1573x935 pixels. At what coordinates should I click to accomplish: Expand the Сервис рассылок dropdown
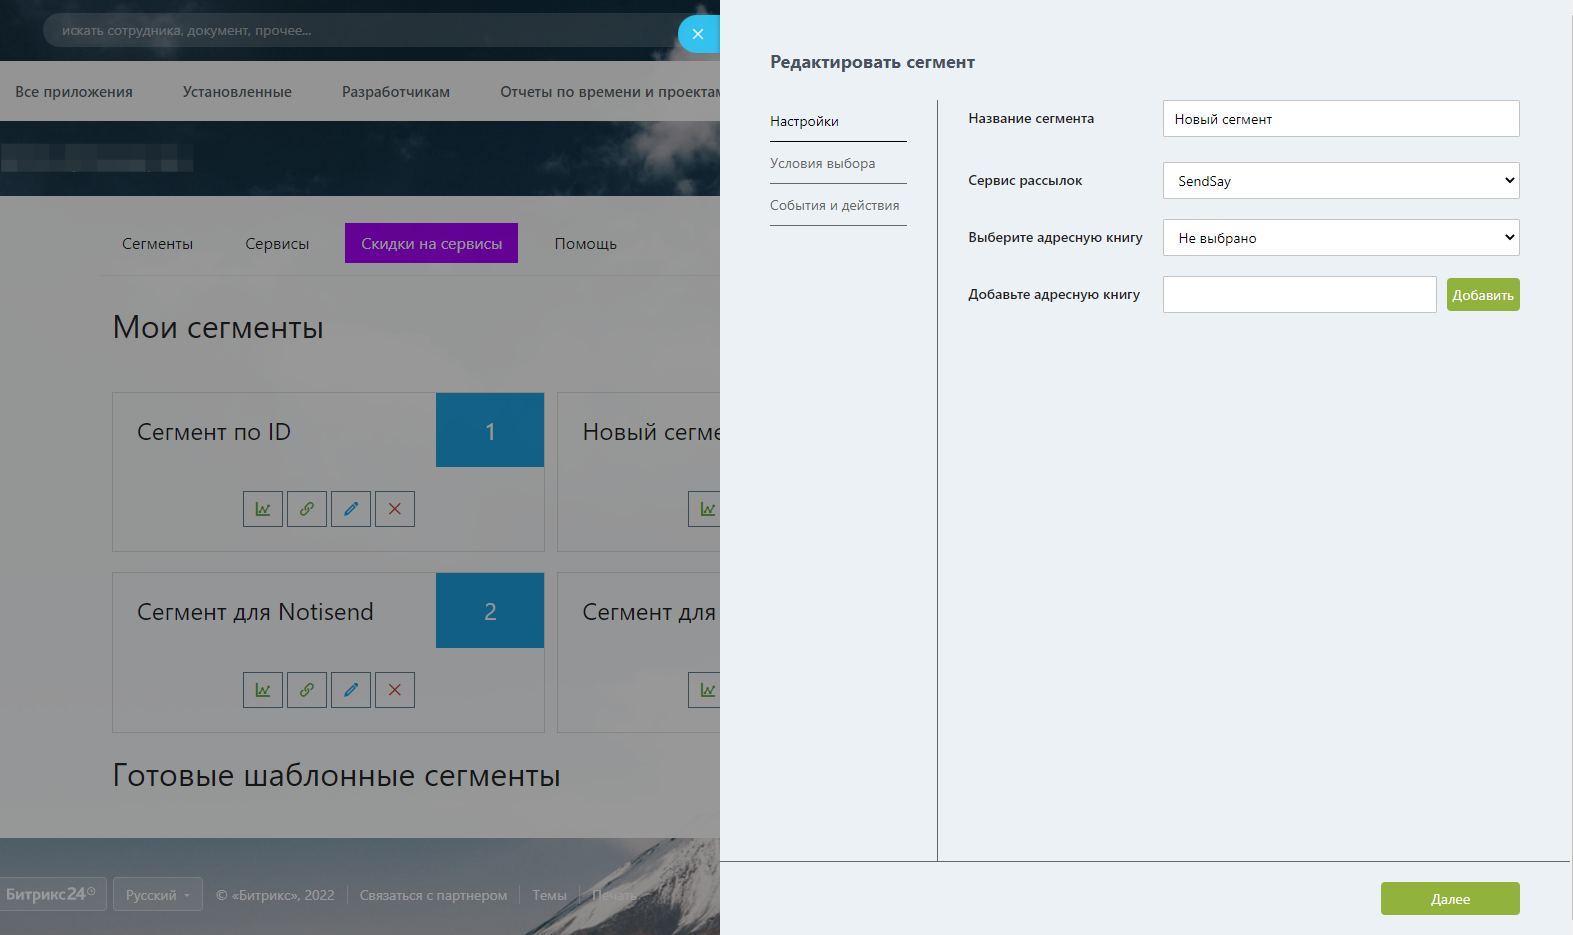(1340, 181)
